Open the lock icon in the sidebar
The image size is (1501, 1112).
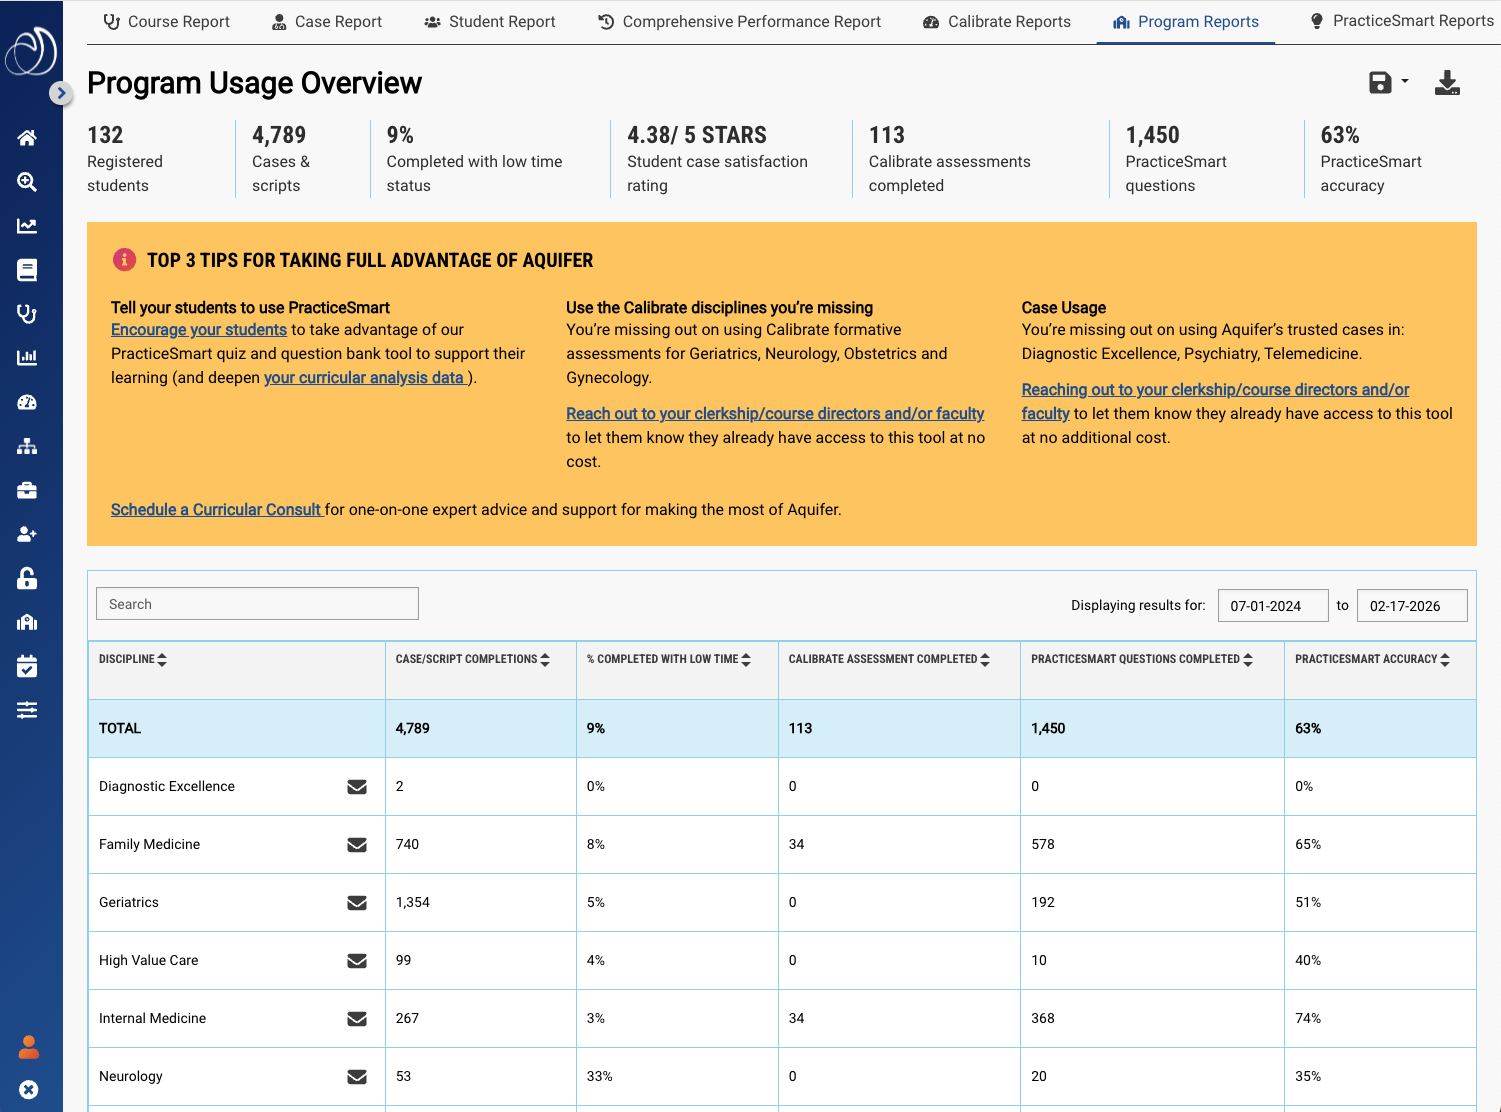(x=26, y=578)
